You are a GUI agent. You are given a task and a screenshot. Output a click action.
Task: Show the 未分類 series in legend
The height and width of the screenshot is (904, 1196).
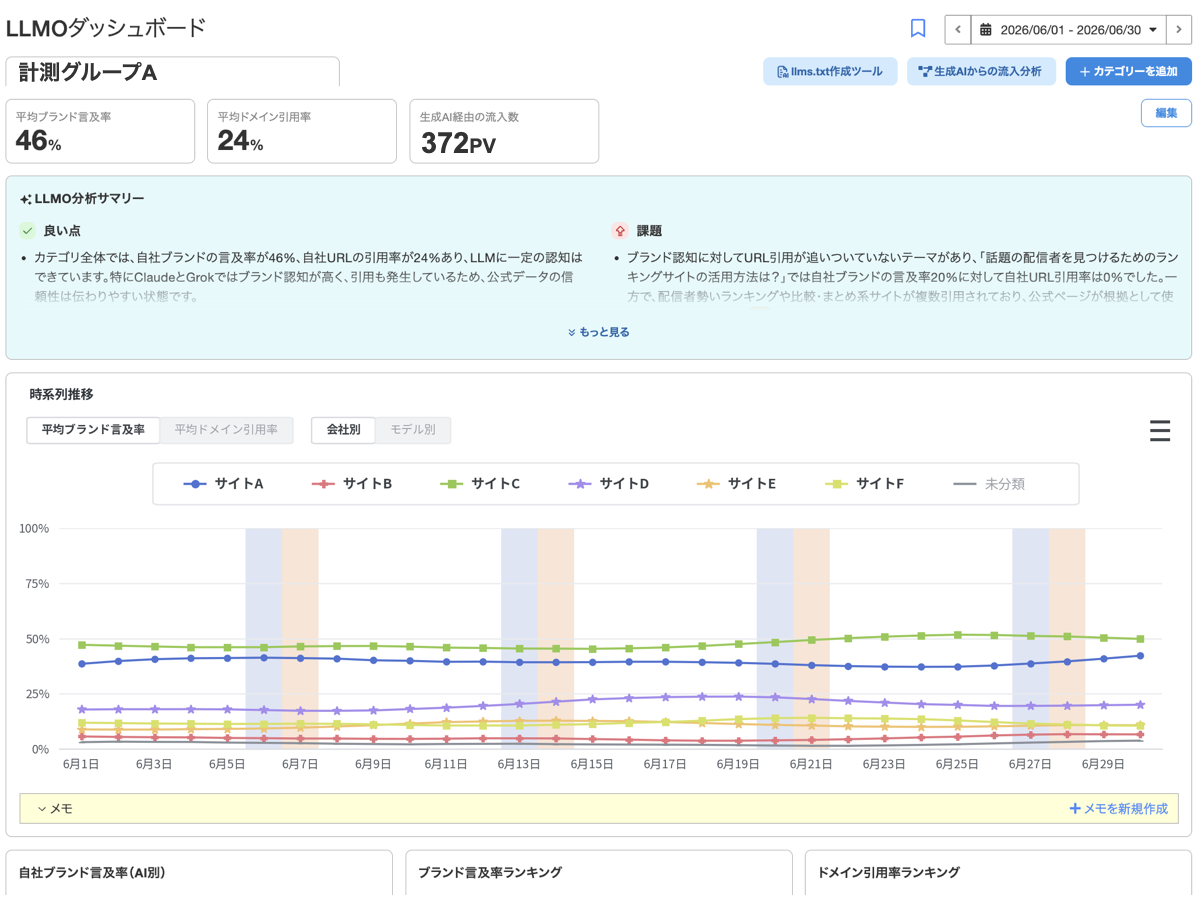click(x=989, y=484)
